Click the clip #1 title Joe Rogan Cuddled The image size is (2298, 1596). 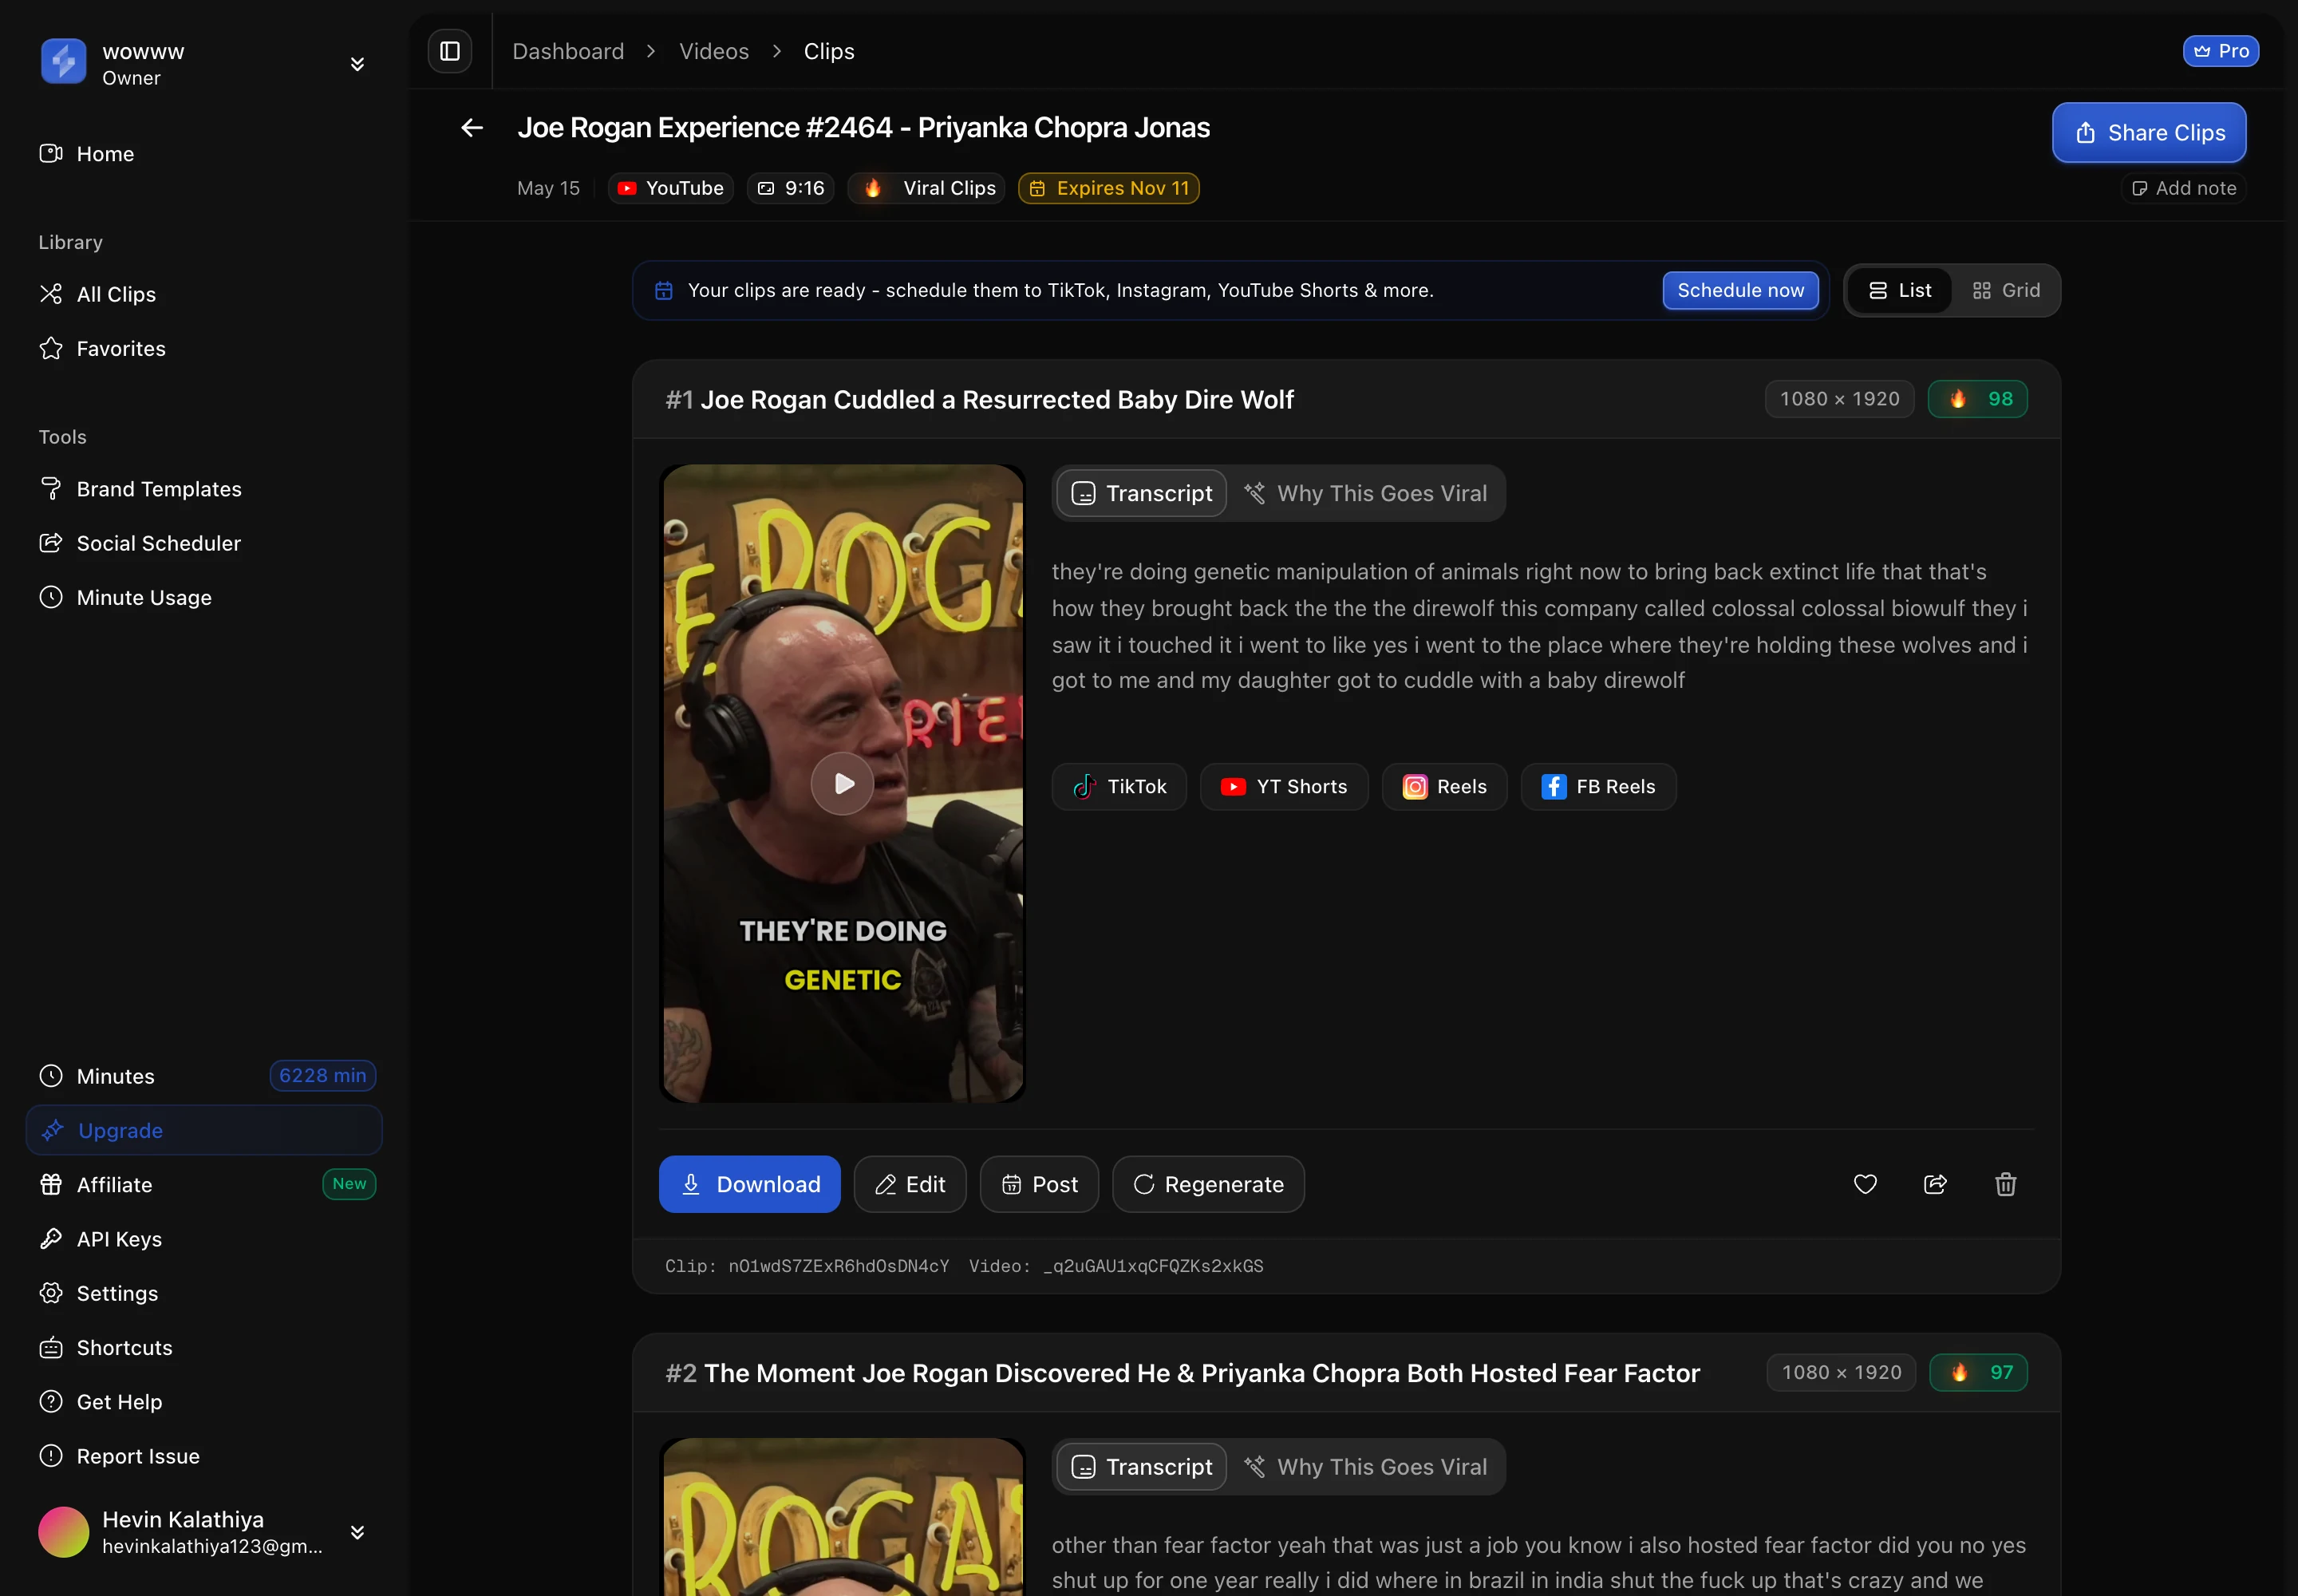(x=996, y=399)
